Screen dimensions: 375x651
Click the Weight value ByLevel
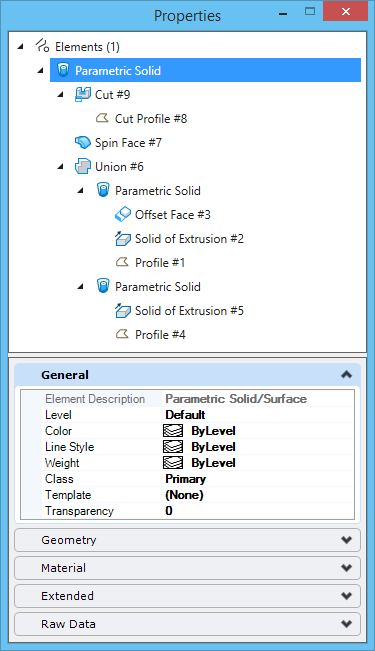click(x=213, y=463)
